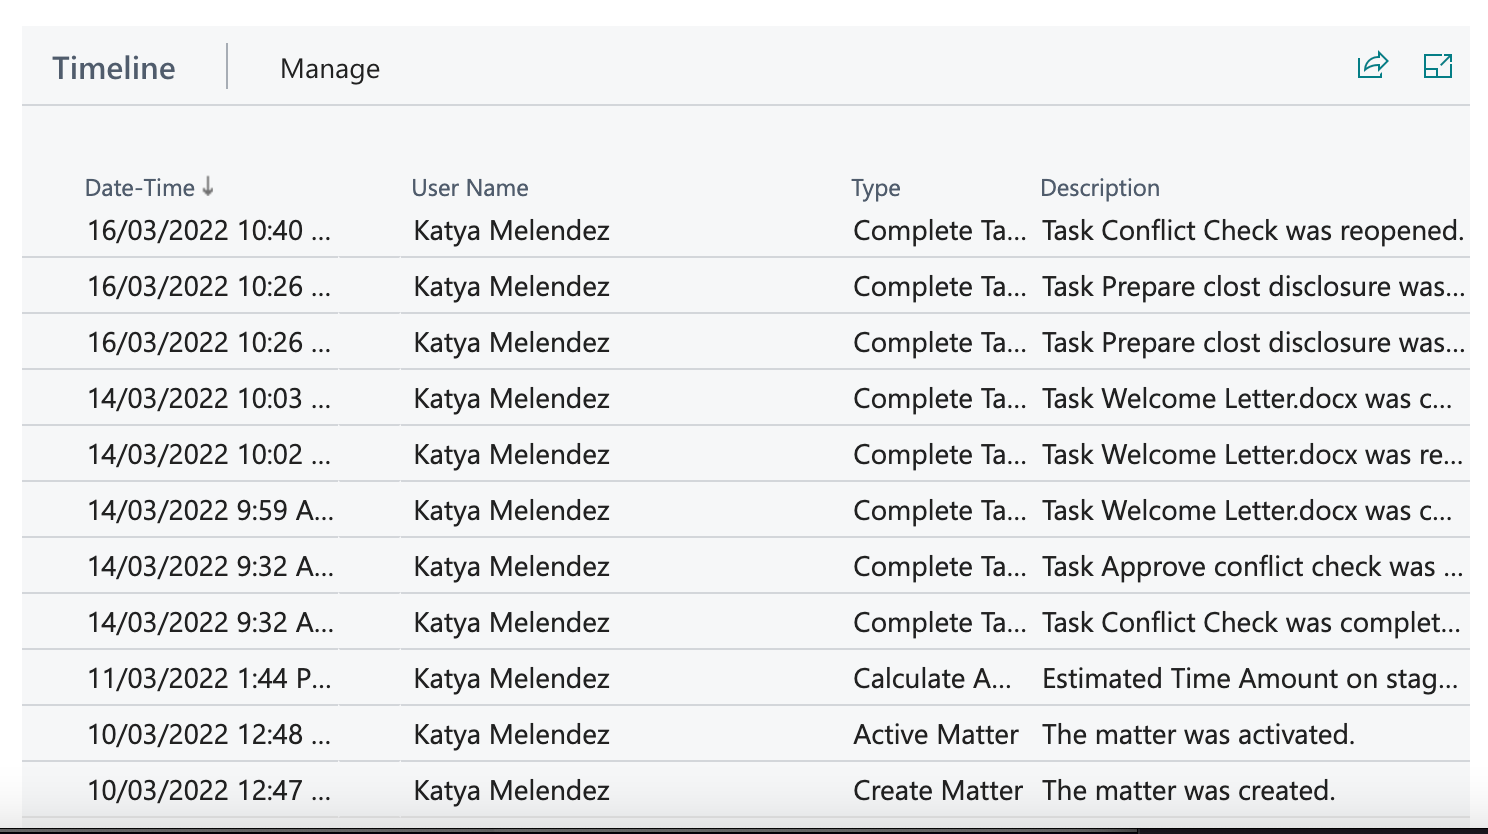The height and width of the screenshot is (834, 1488).
Task: Select 'The matter was activated.' description
Action: tap(1198, 734)
